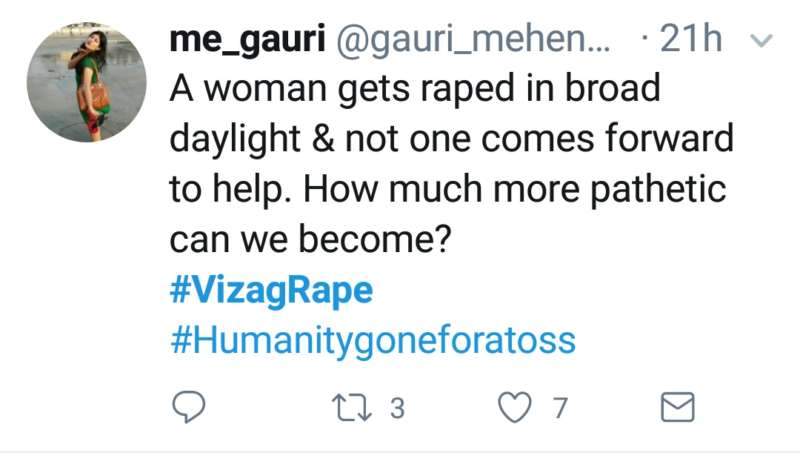The width and height of the screenshot is (800, 456).
Task: Click the reply speech bubble icon
Action: 193,408
